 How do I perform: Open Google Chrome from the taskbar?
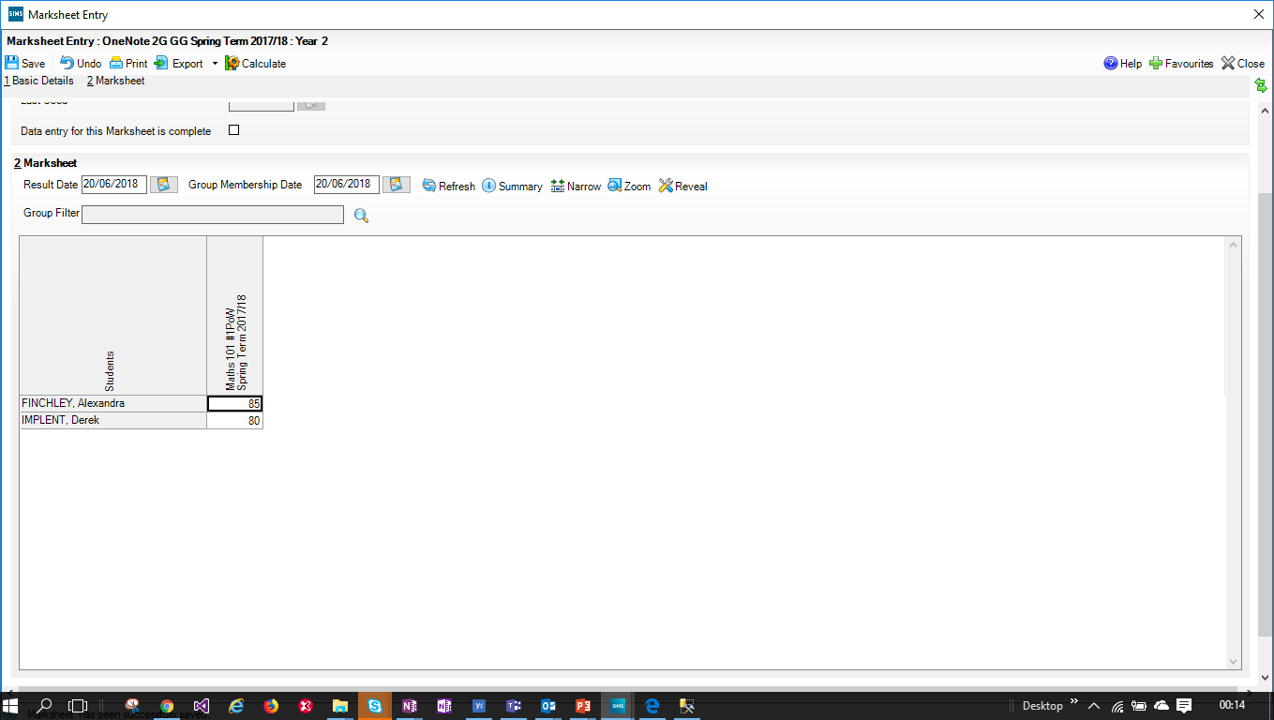click(x=167, y=706)
